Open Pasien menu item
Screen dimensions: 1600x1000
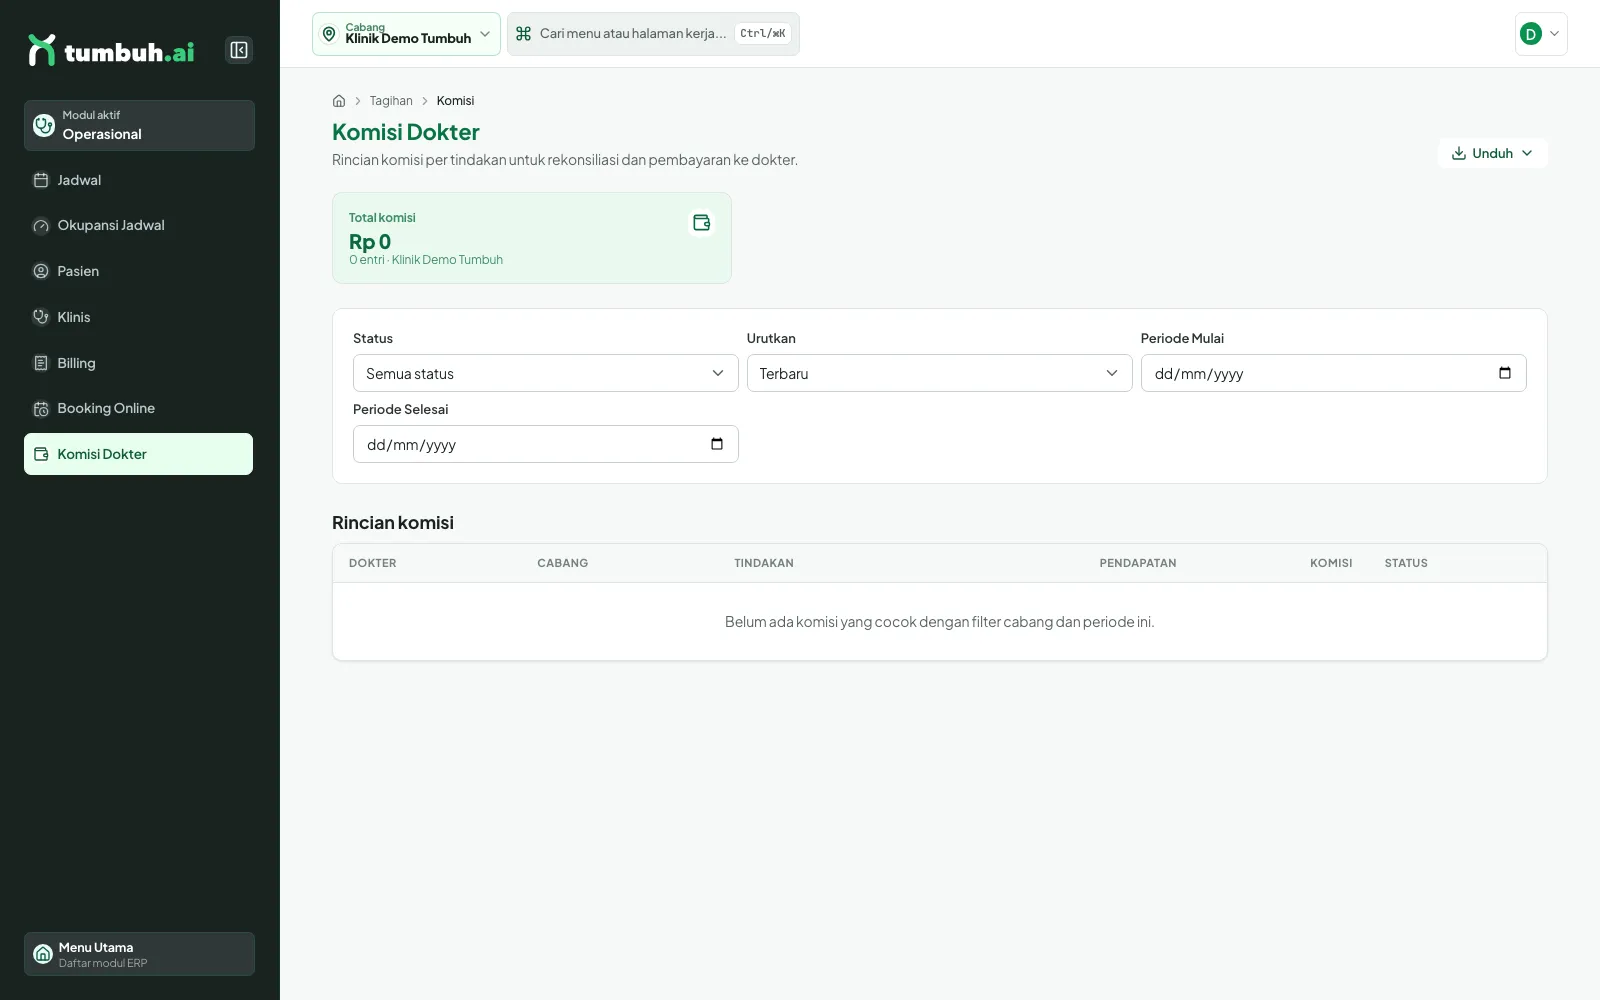click(x=138, y=271)
